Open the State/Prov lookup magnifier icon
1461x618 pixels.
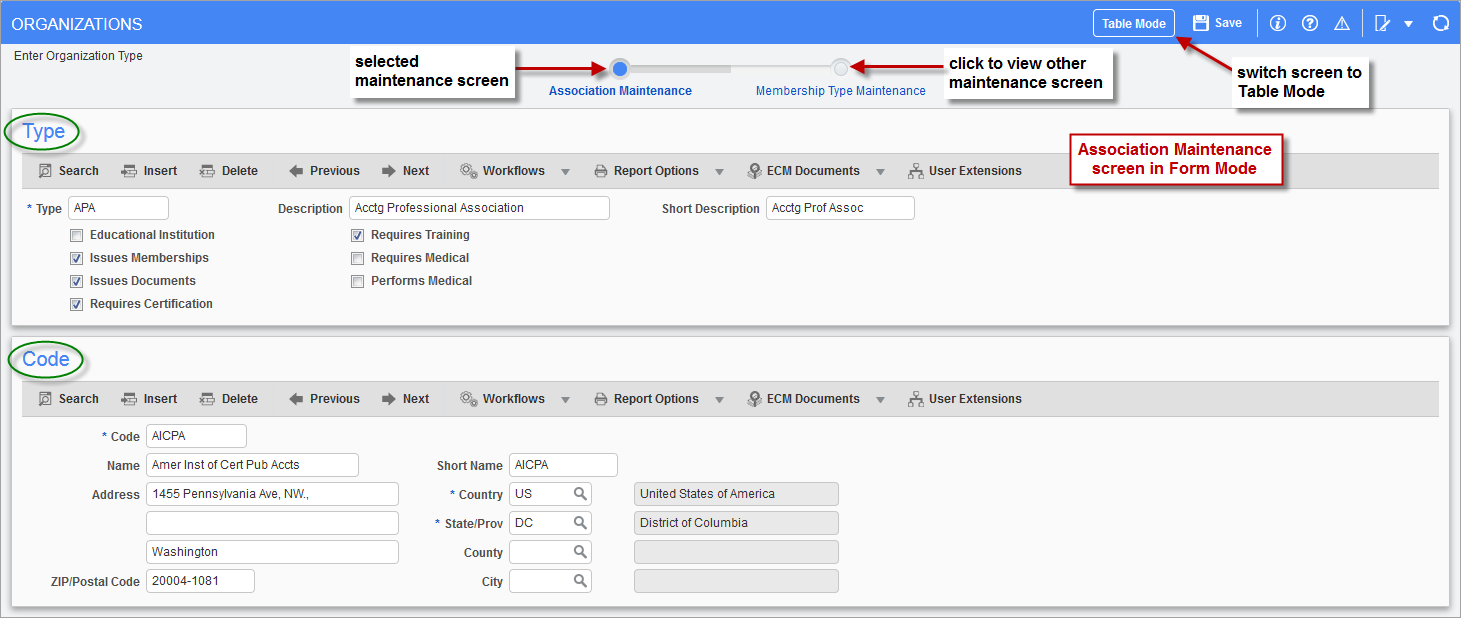580,523
